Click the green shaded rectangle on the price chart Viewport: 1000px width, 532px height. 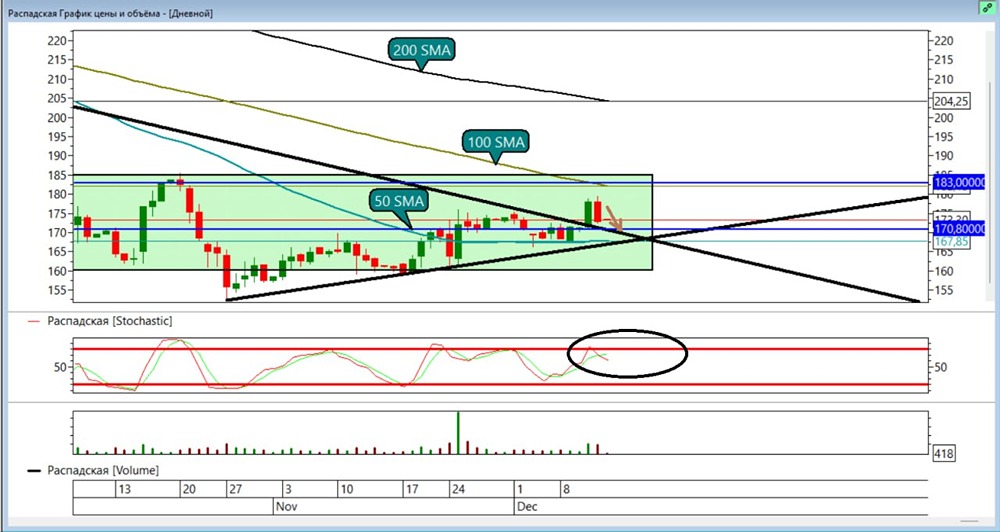363,222
